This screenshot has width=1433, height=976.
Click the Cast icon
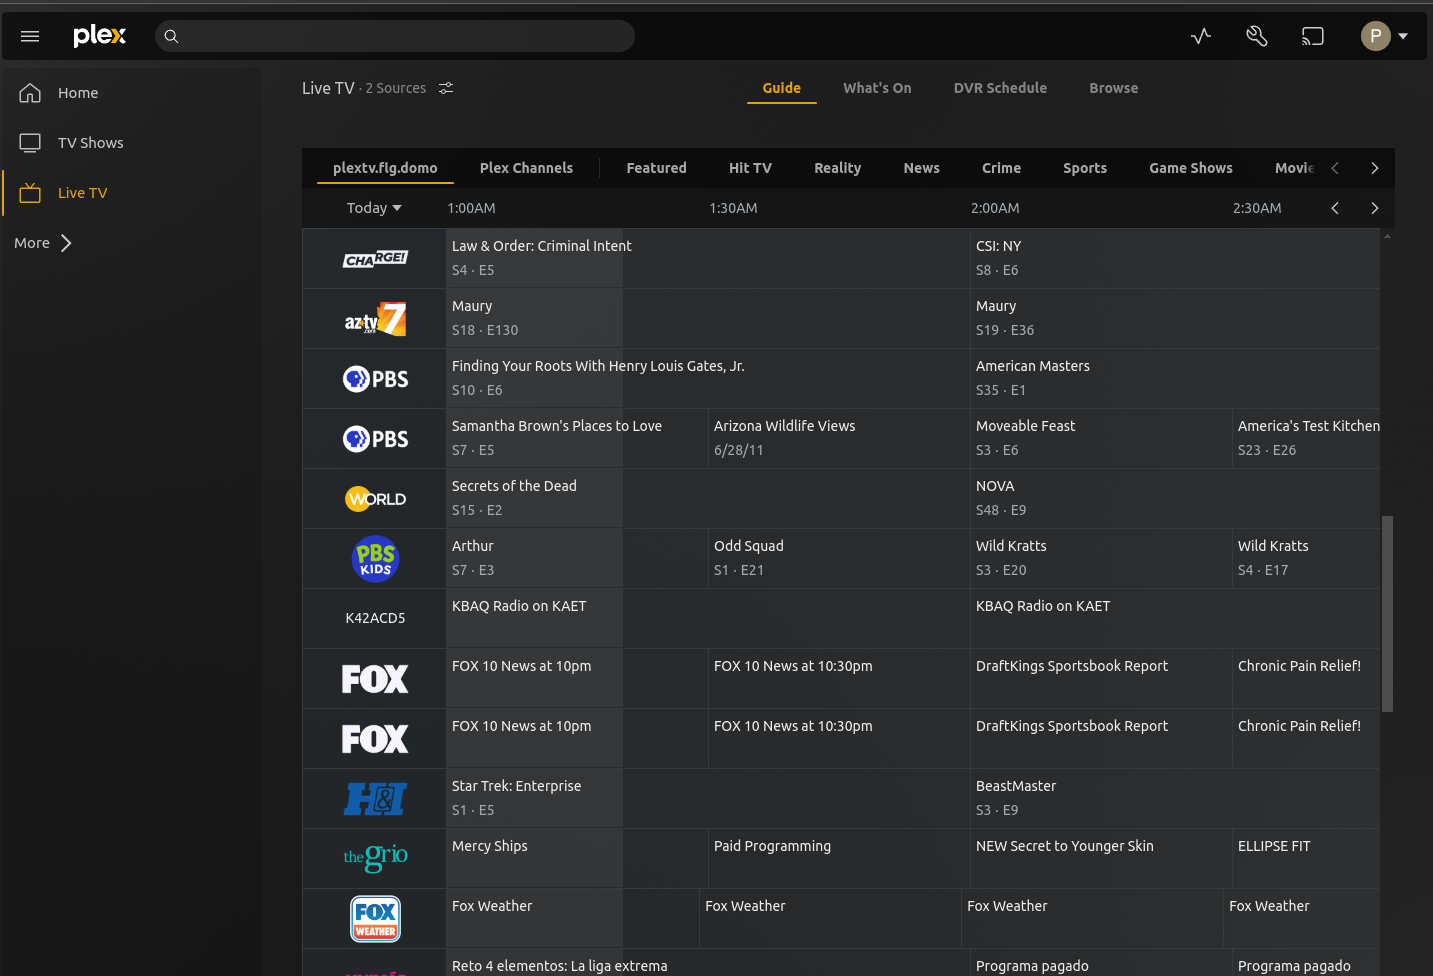tap(1312, 35)
